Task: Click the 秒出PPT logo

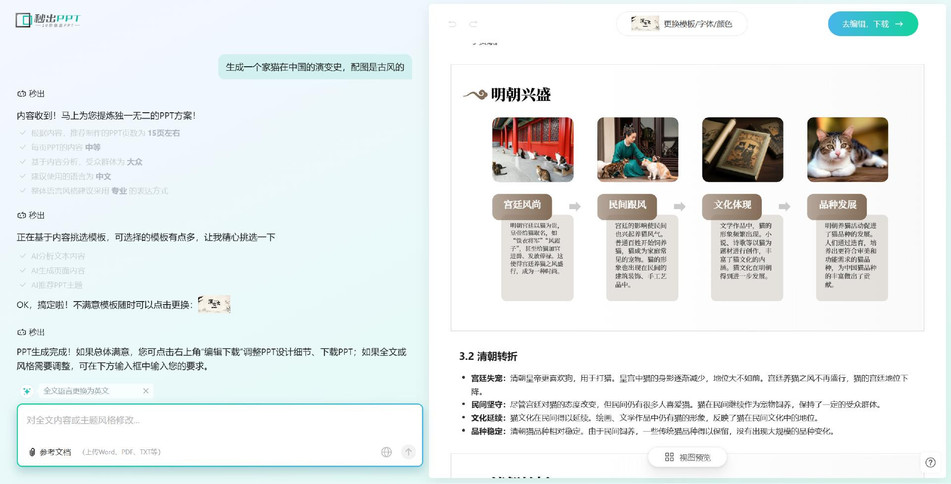Action: click(47, 20)
